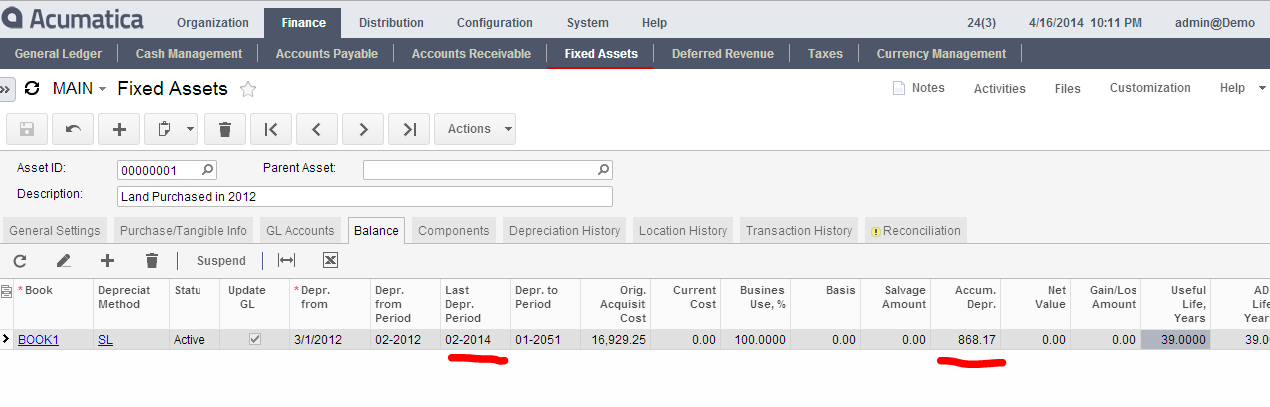
Task: Switch to Purchase/Tangible Info tab
Action: coord(183,230)
